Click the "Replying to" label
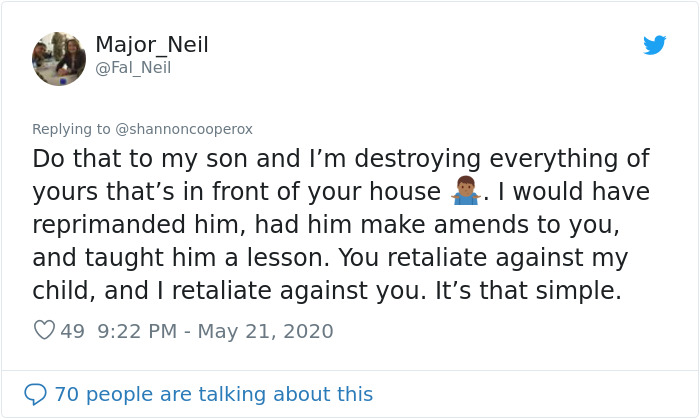This screenshot has width=700, height=419. [x=72, y=129]
